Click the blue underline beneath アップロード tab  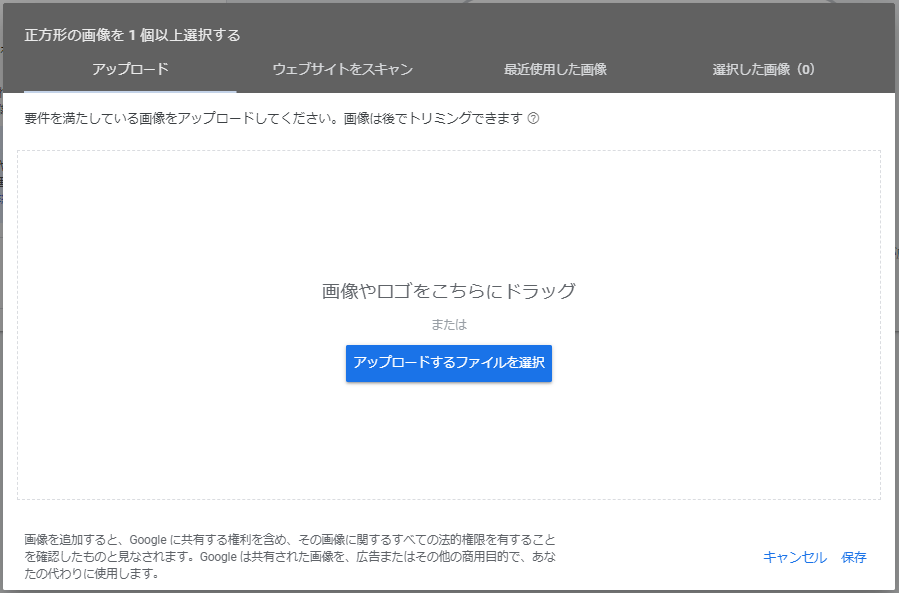coord(130,91)
